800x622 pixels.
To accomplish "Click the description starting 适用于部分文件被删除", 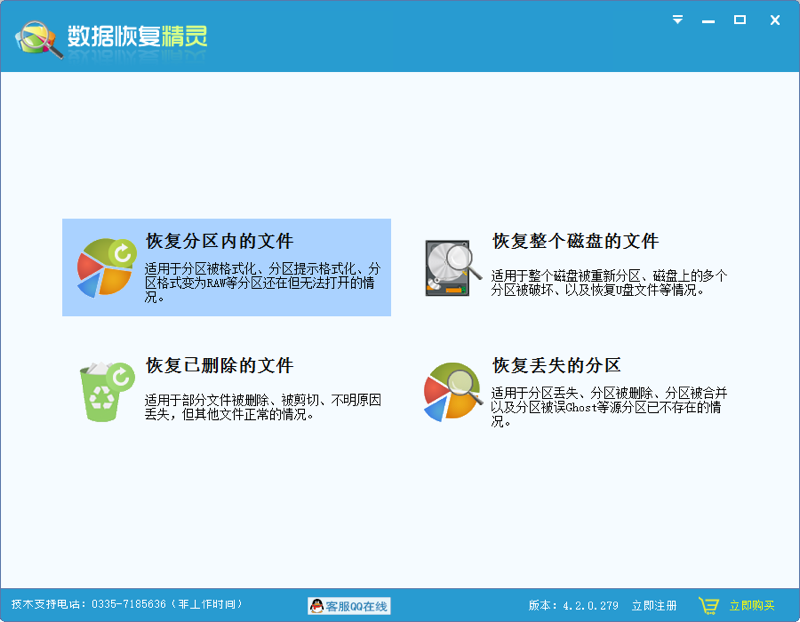I will pyautogui.click(x=262, y=407).
